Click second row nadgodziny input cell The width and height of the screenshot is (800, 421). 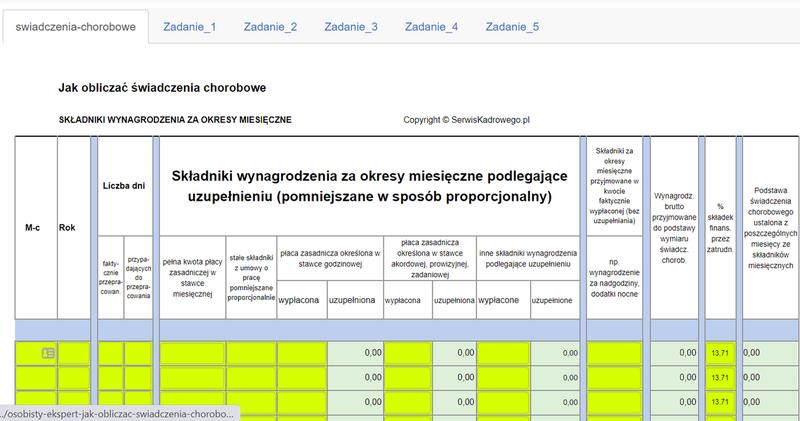[x=614, y=378]
